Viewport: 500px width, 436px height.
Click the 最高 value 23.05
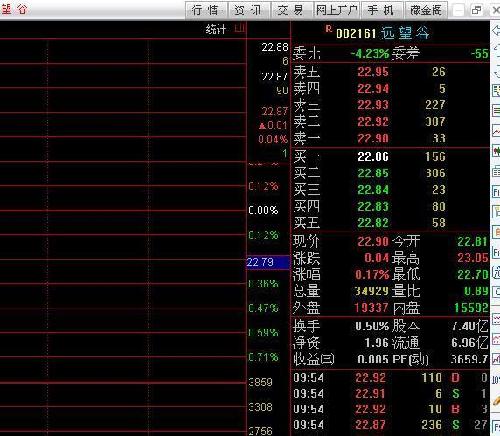point(472,258)
